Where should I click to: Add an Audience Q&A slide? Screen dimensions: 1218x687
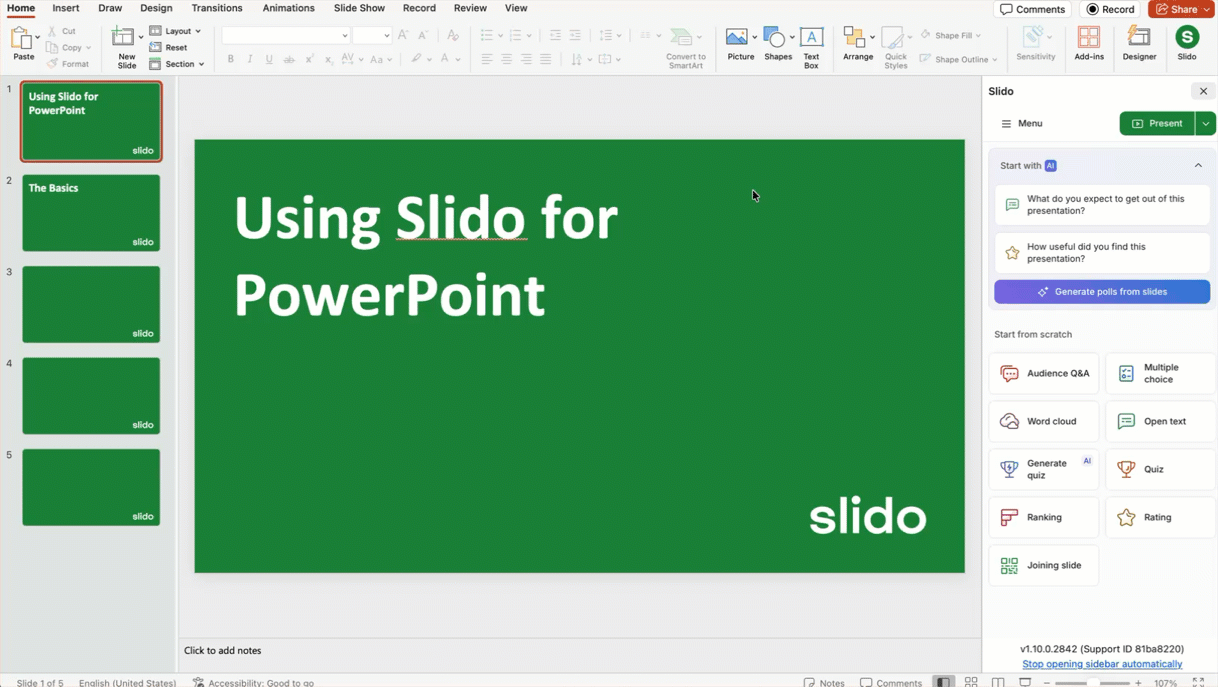click(1044, 373)
